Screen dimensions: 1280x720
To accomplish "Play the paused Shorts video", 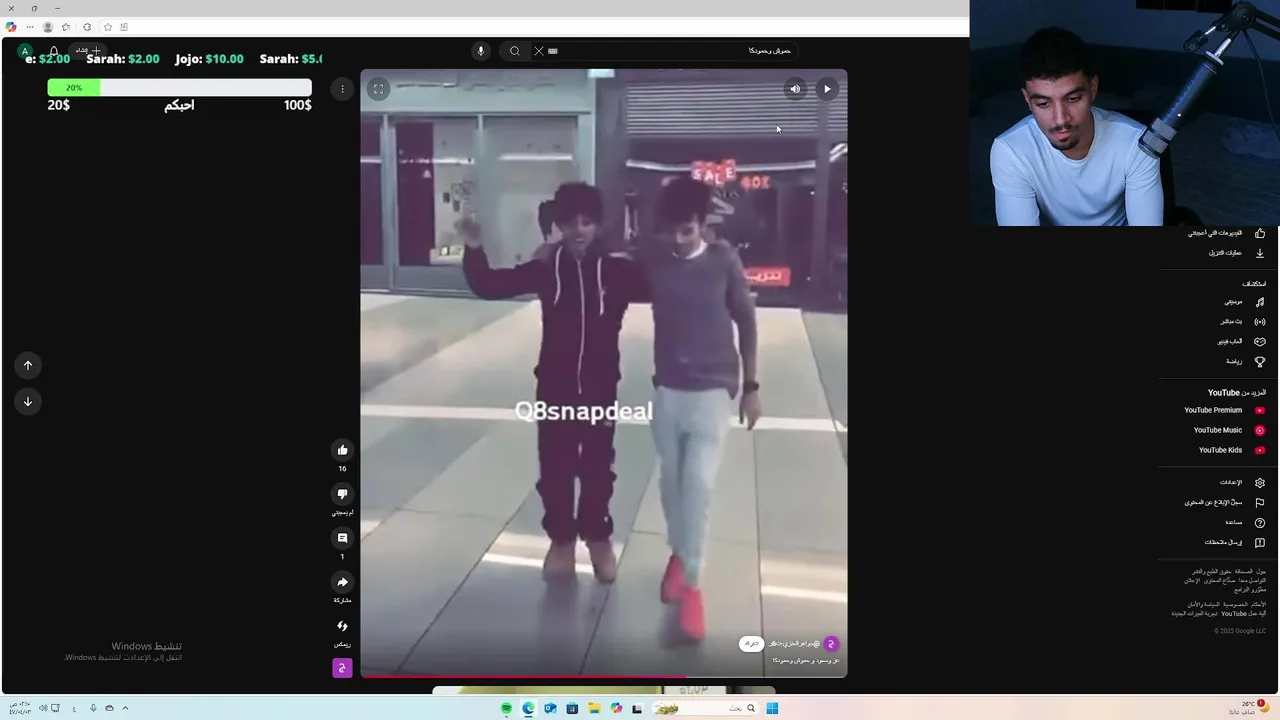I will click(x=827, y=89).
